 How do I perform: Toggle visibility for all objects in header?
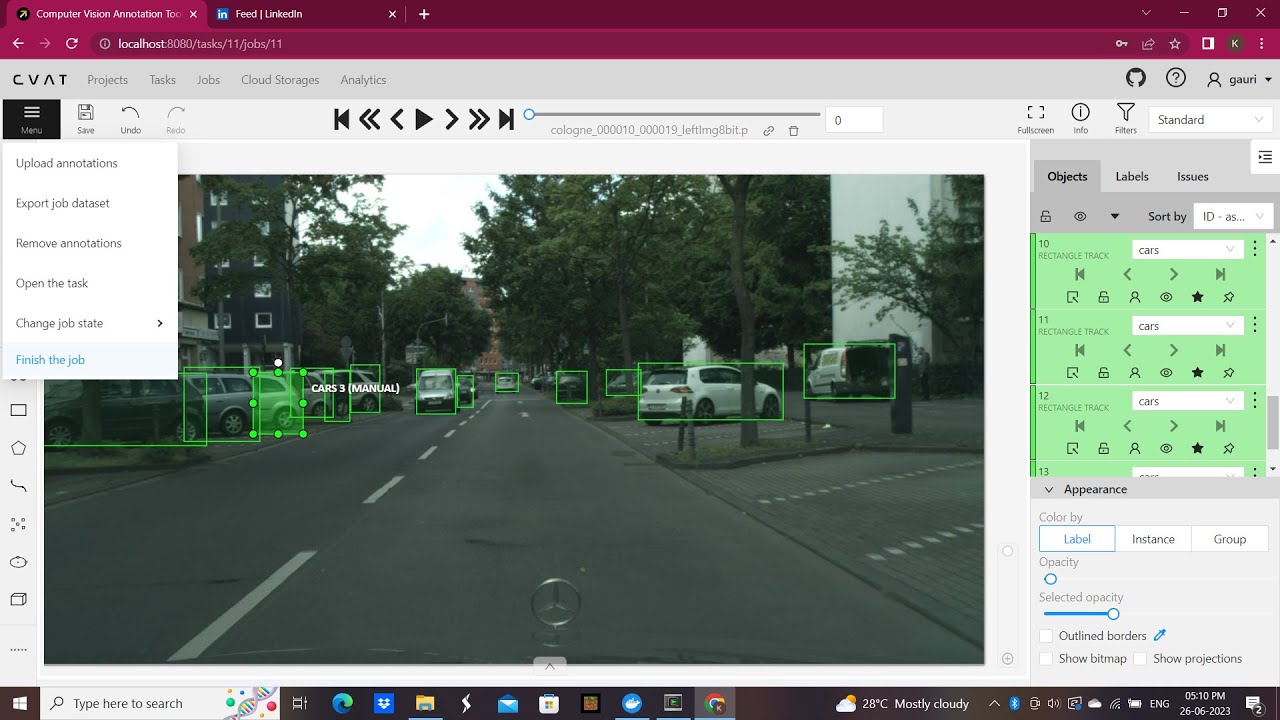point(1080,216)
